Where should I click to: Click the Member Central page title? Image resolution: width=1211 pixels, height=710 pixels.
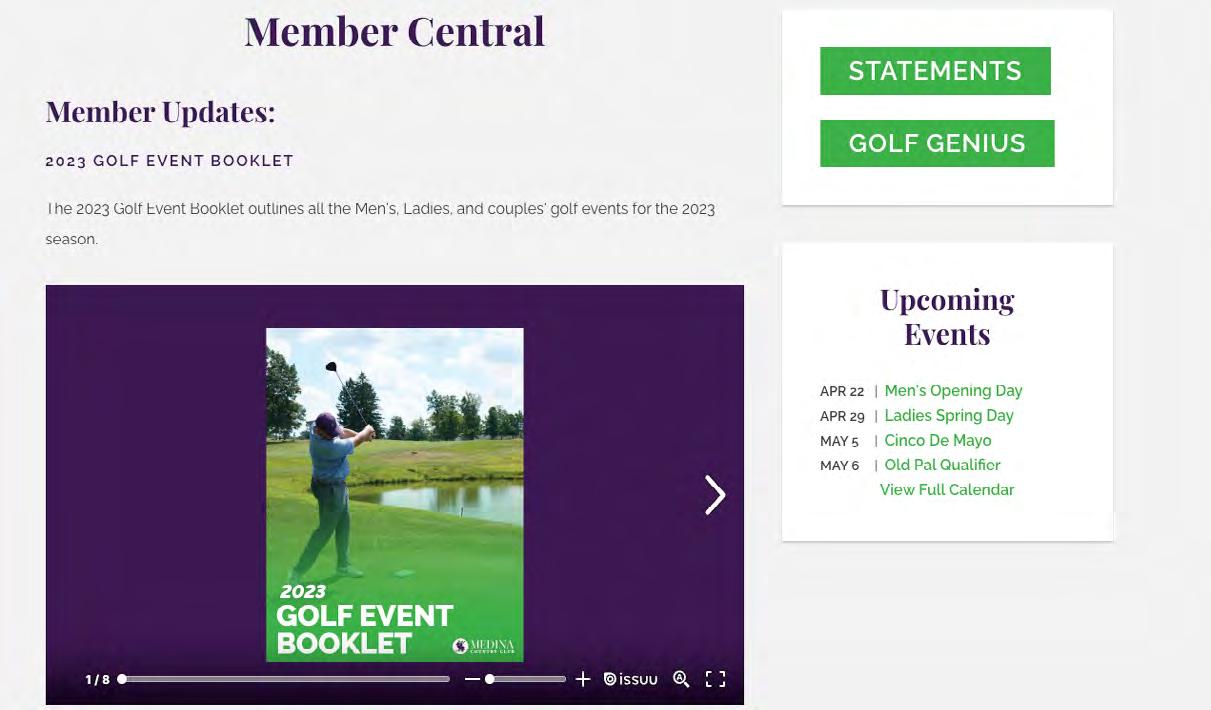tap(394, 31)
